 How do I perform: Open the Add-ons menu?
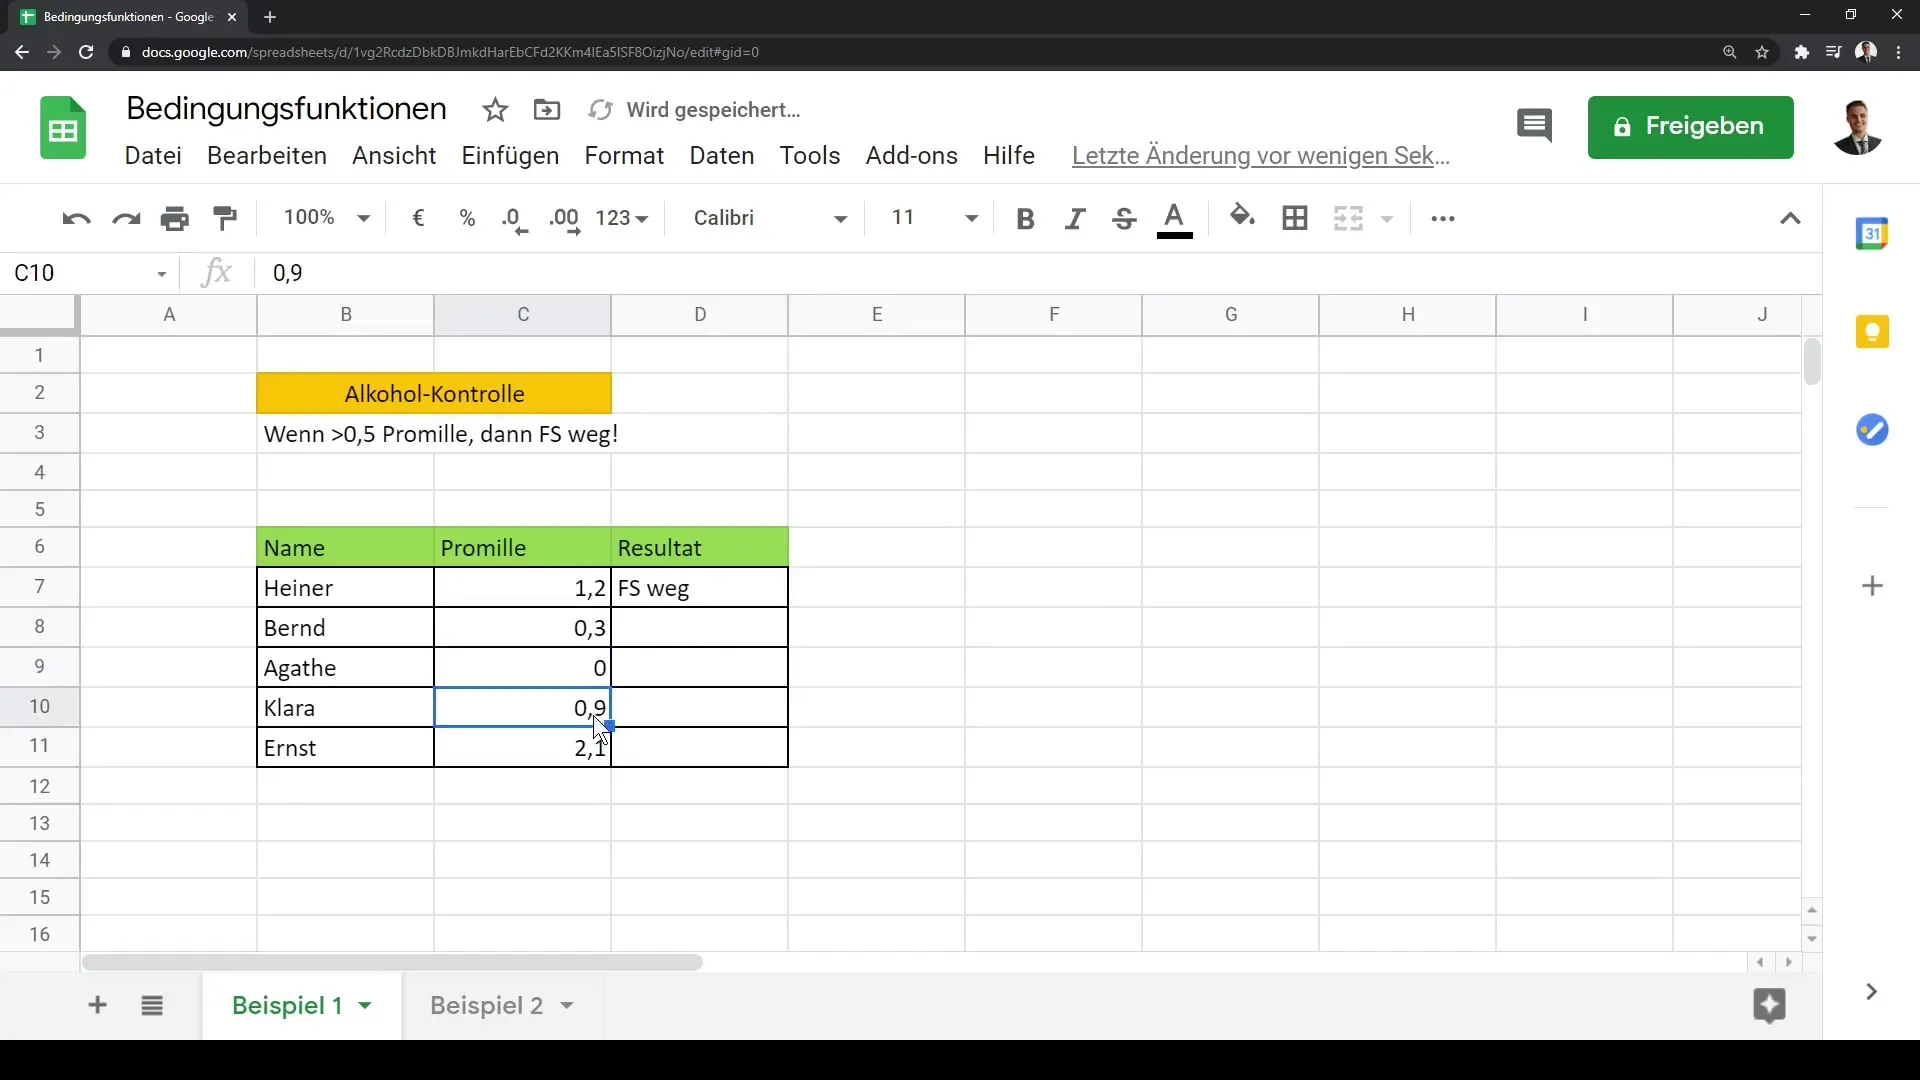[912, 156]
